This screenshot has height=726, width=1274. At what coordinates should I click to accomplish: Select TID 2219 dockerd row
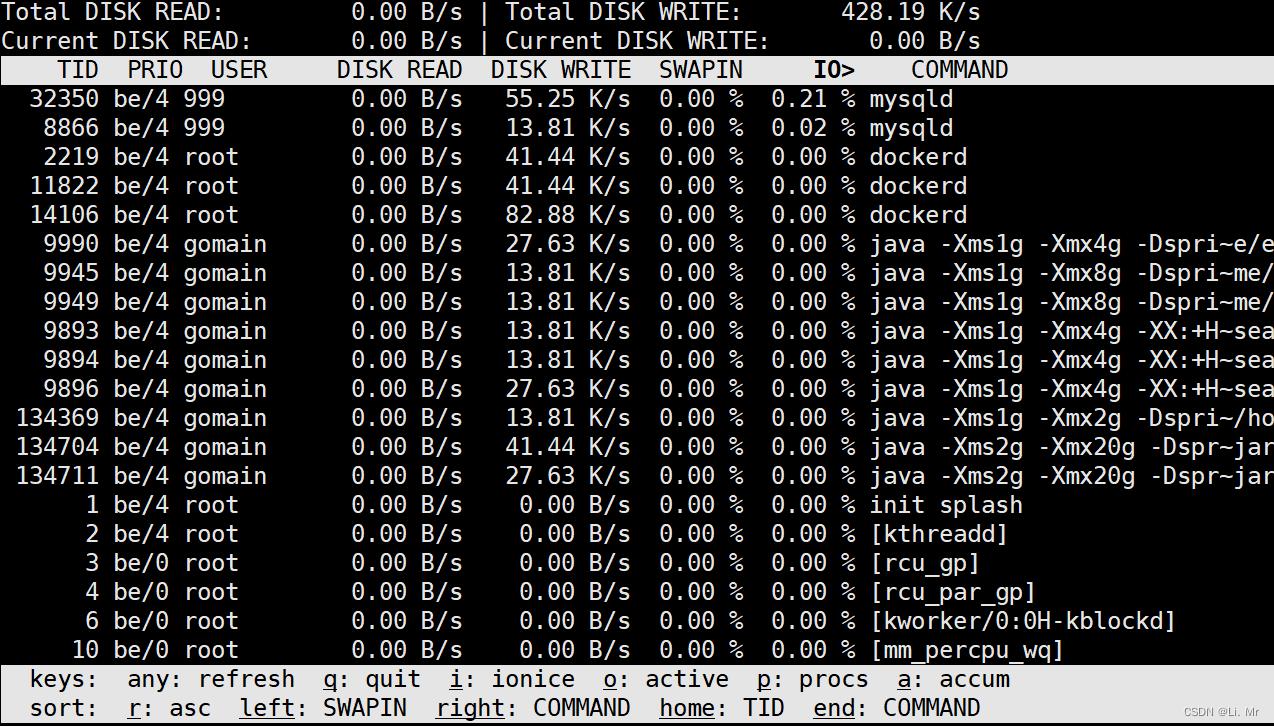click(x=637, y=157)
